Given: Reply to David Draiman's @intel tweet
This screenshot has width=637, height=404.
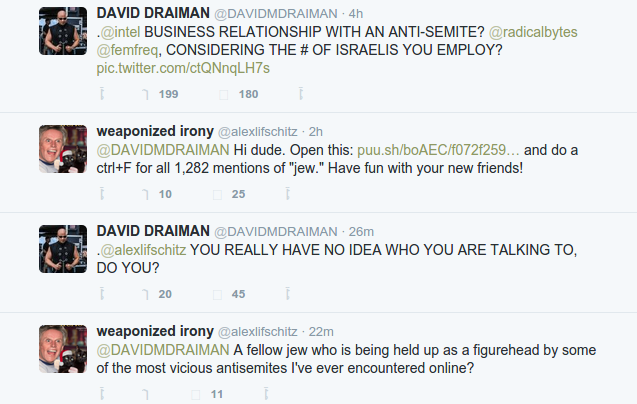Looking at the screenshot, I should tap(102, 94).
